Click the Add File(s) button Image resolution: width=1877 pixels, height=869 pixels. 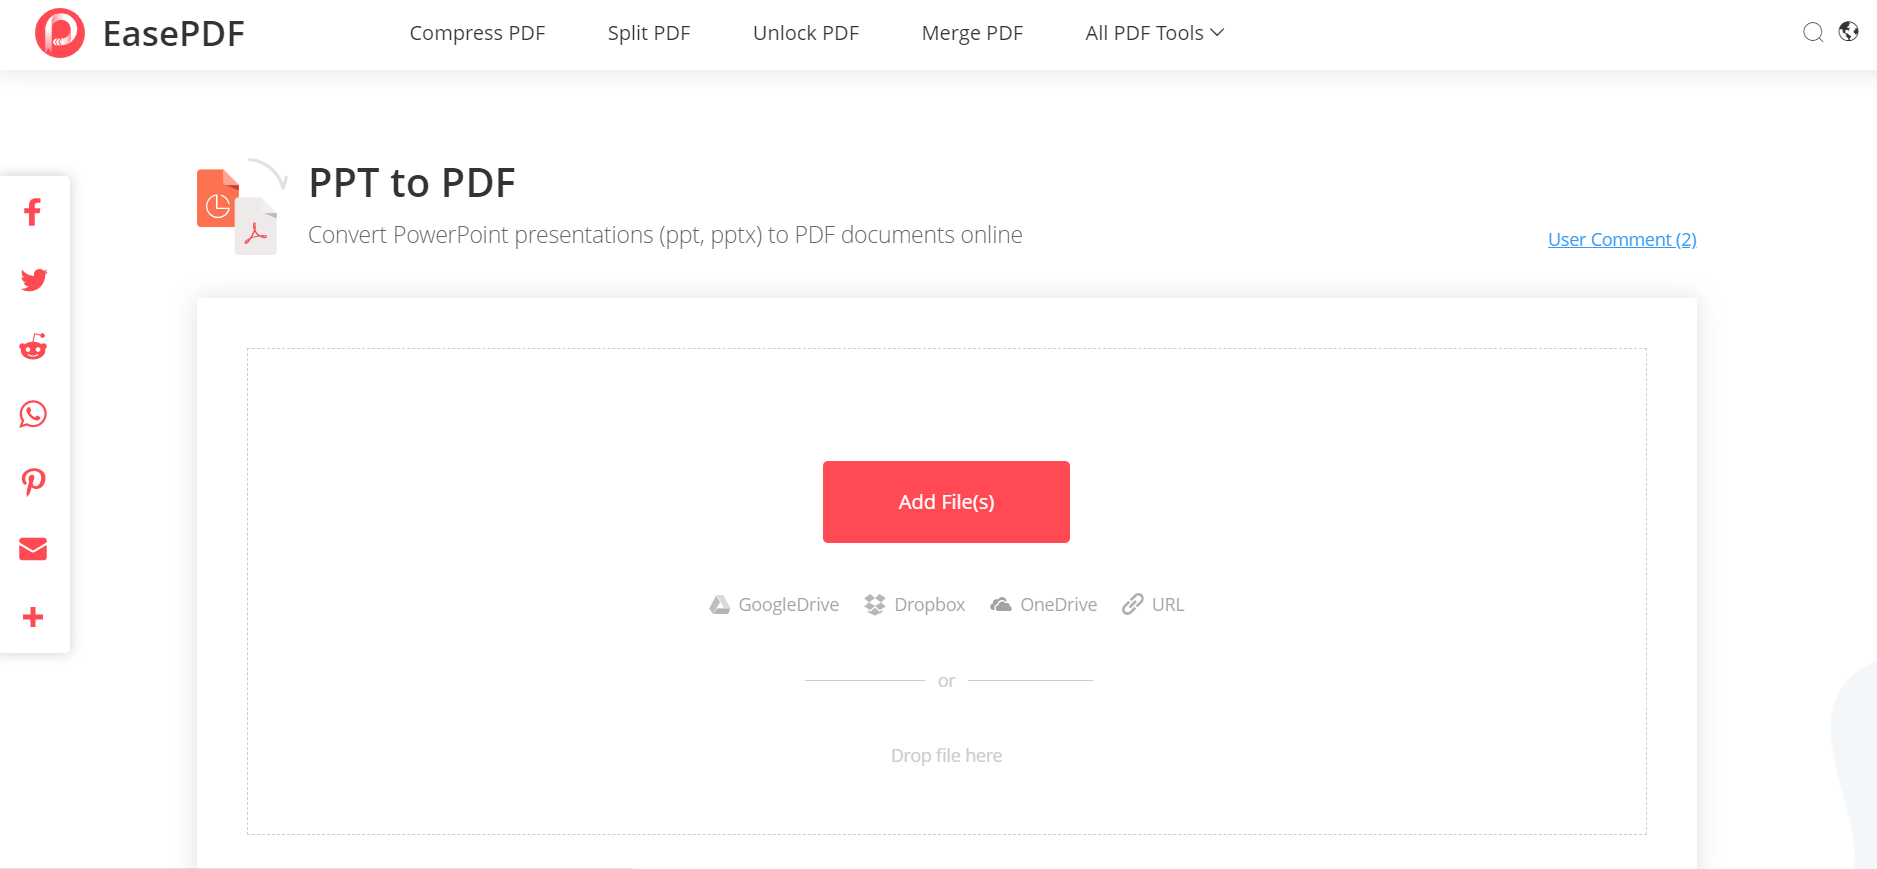tap(945, 501)
